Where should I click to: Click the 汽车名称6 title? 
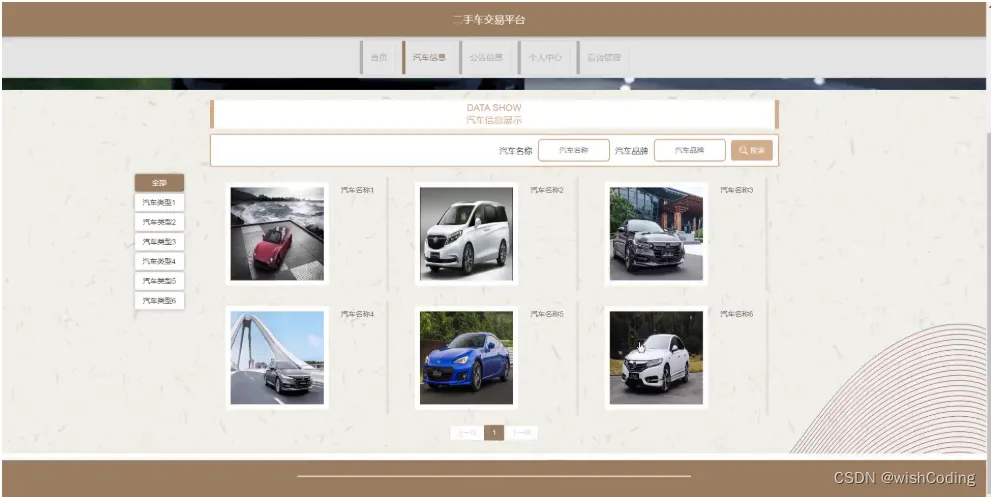[x=737, y=314]
